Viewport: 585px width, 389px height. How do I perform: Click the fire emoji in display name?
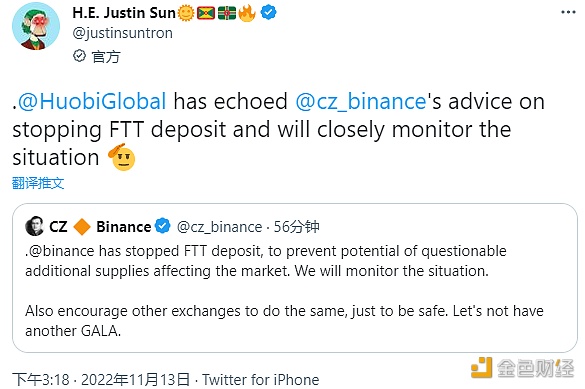(247, 13)
